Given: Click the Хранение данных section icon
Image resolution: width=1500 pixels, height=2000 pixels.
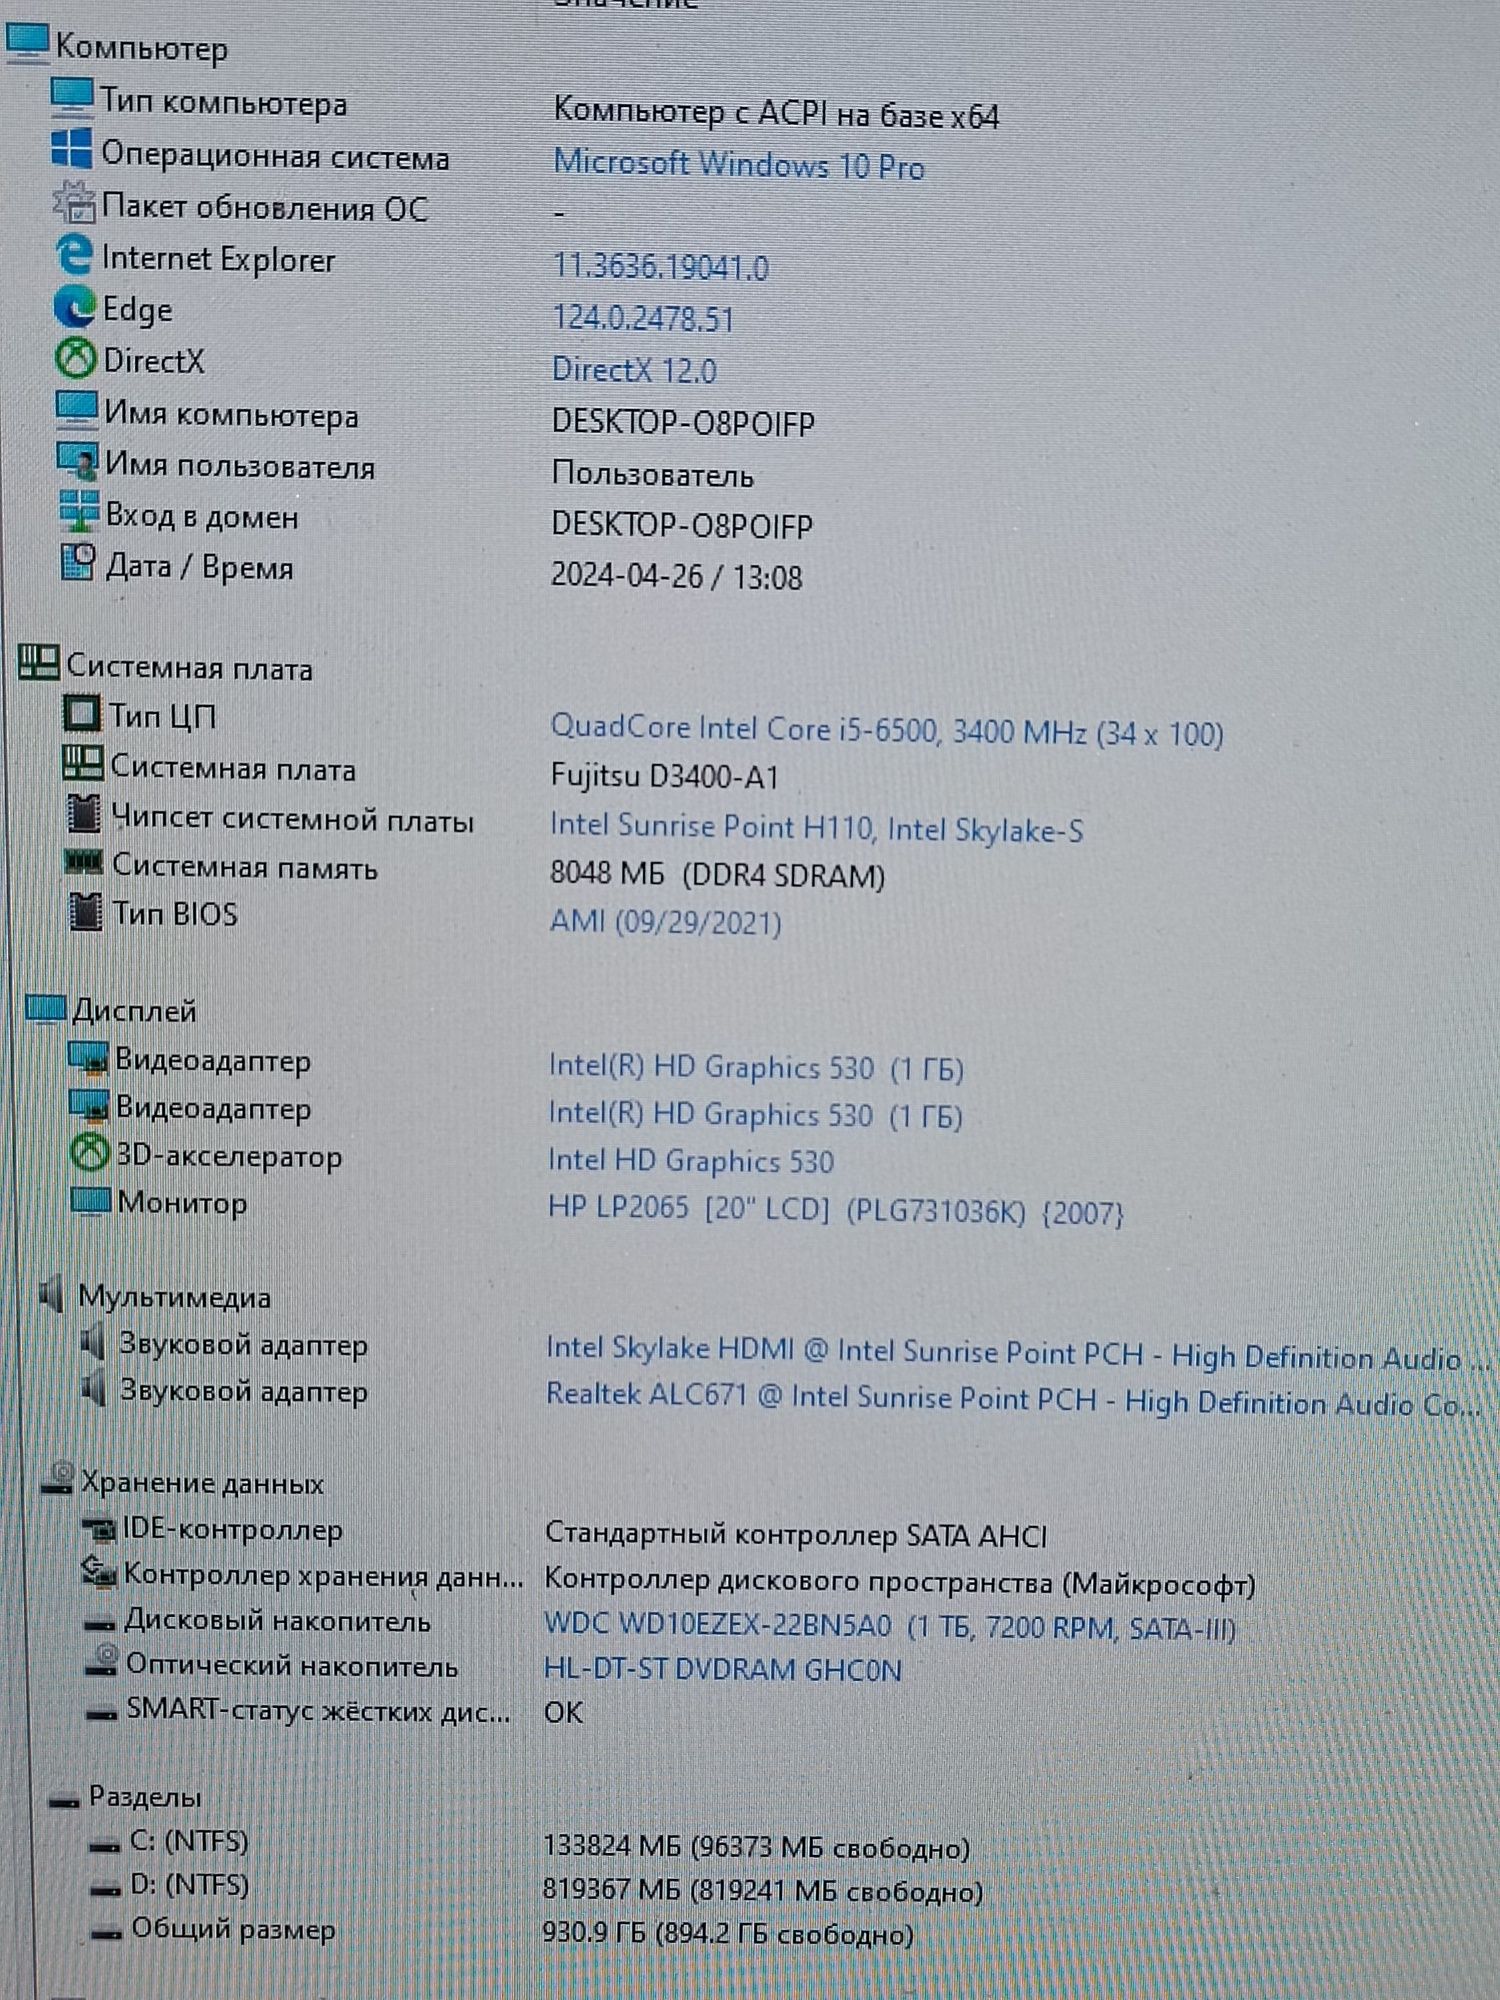Looking at the screenshot, I should [x=58, y=1479].
